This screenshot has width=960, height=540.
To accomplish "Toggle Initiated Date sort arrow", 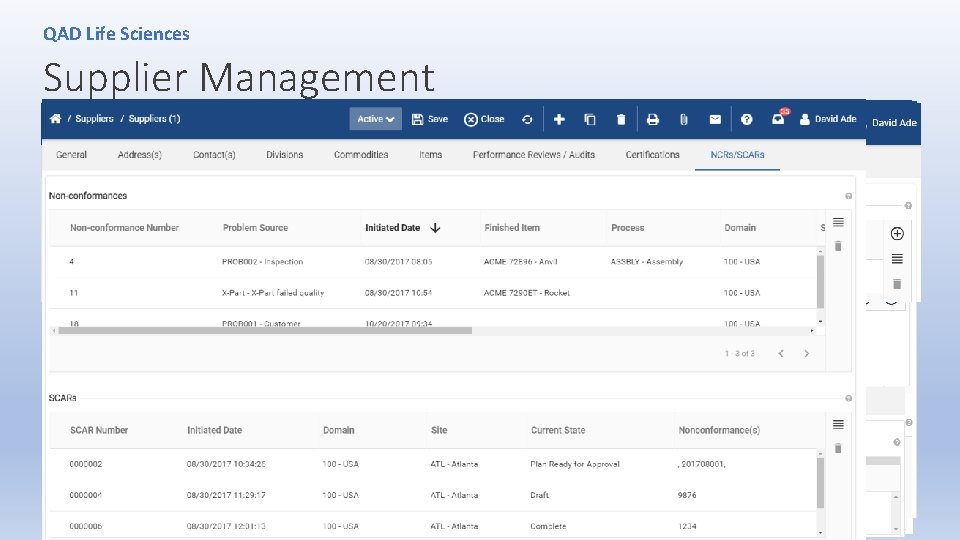I will click(435, 228).
